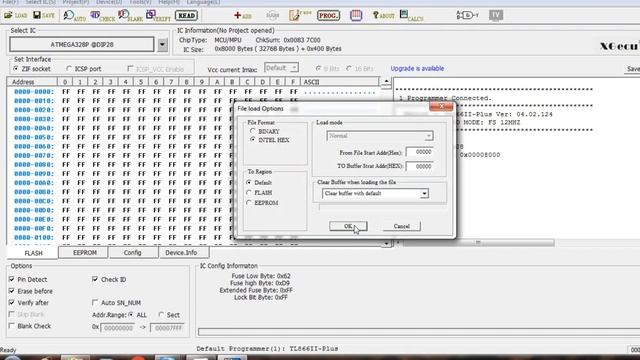Click the READ chip toolbar button
The height and width of the screenshot is (360, 640).
click(187, 16)
